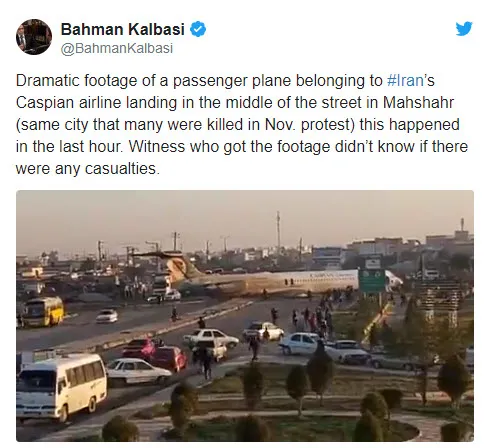
Task: Open Bahman Kalbasi's profile avatar
Action: (x=34, y=37)
